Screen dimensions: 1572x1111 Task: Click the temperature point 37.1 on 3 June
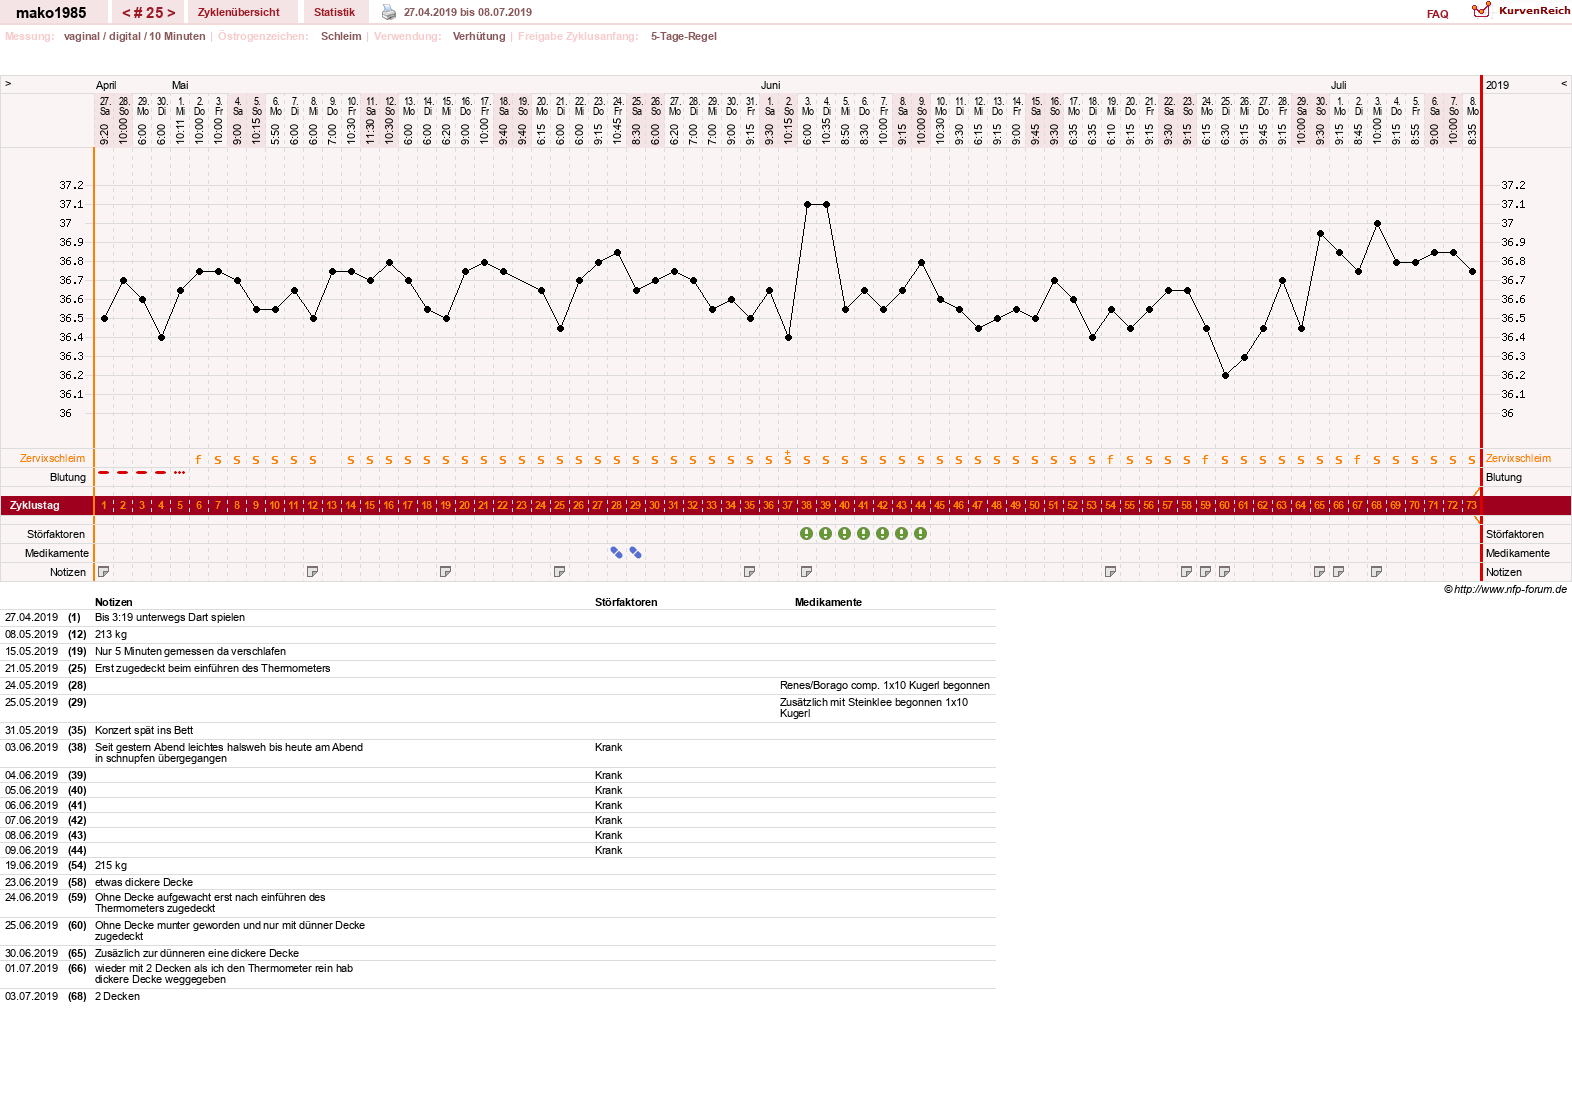(807, 204)
